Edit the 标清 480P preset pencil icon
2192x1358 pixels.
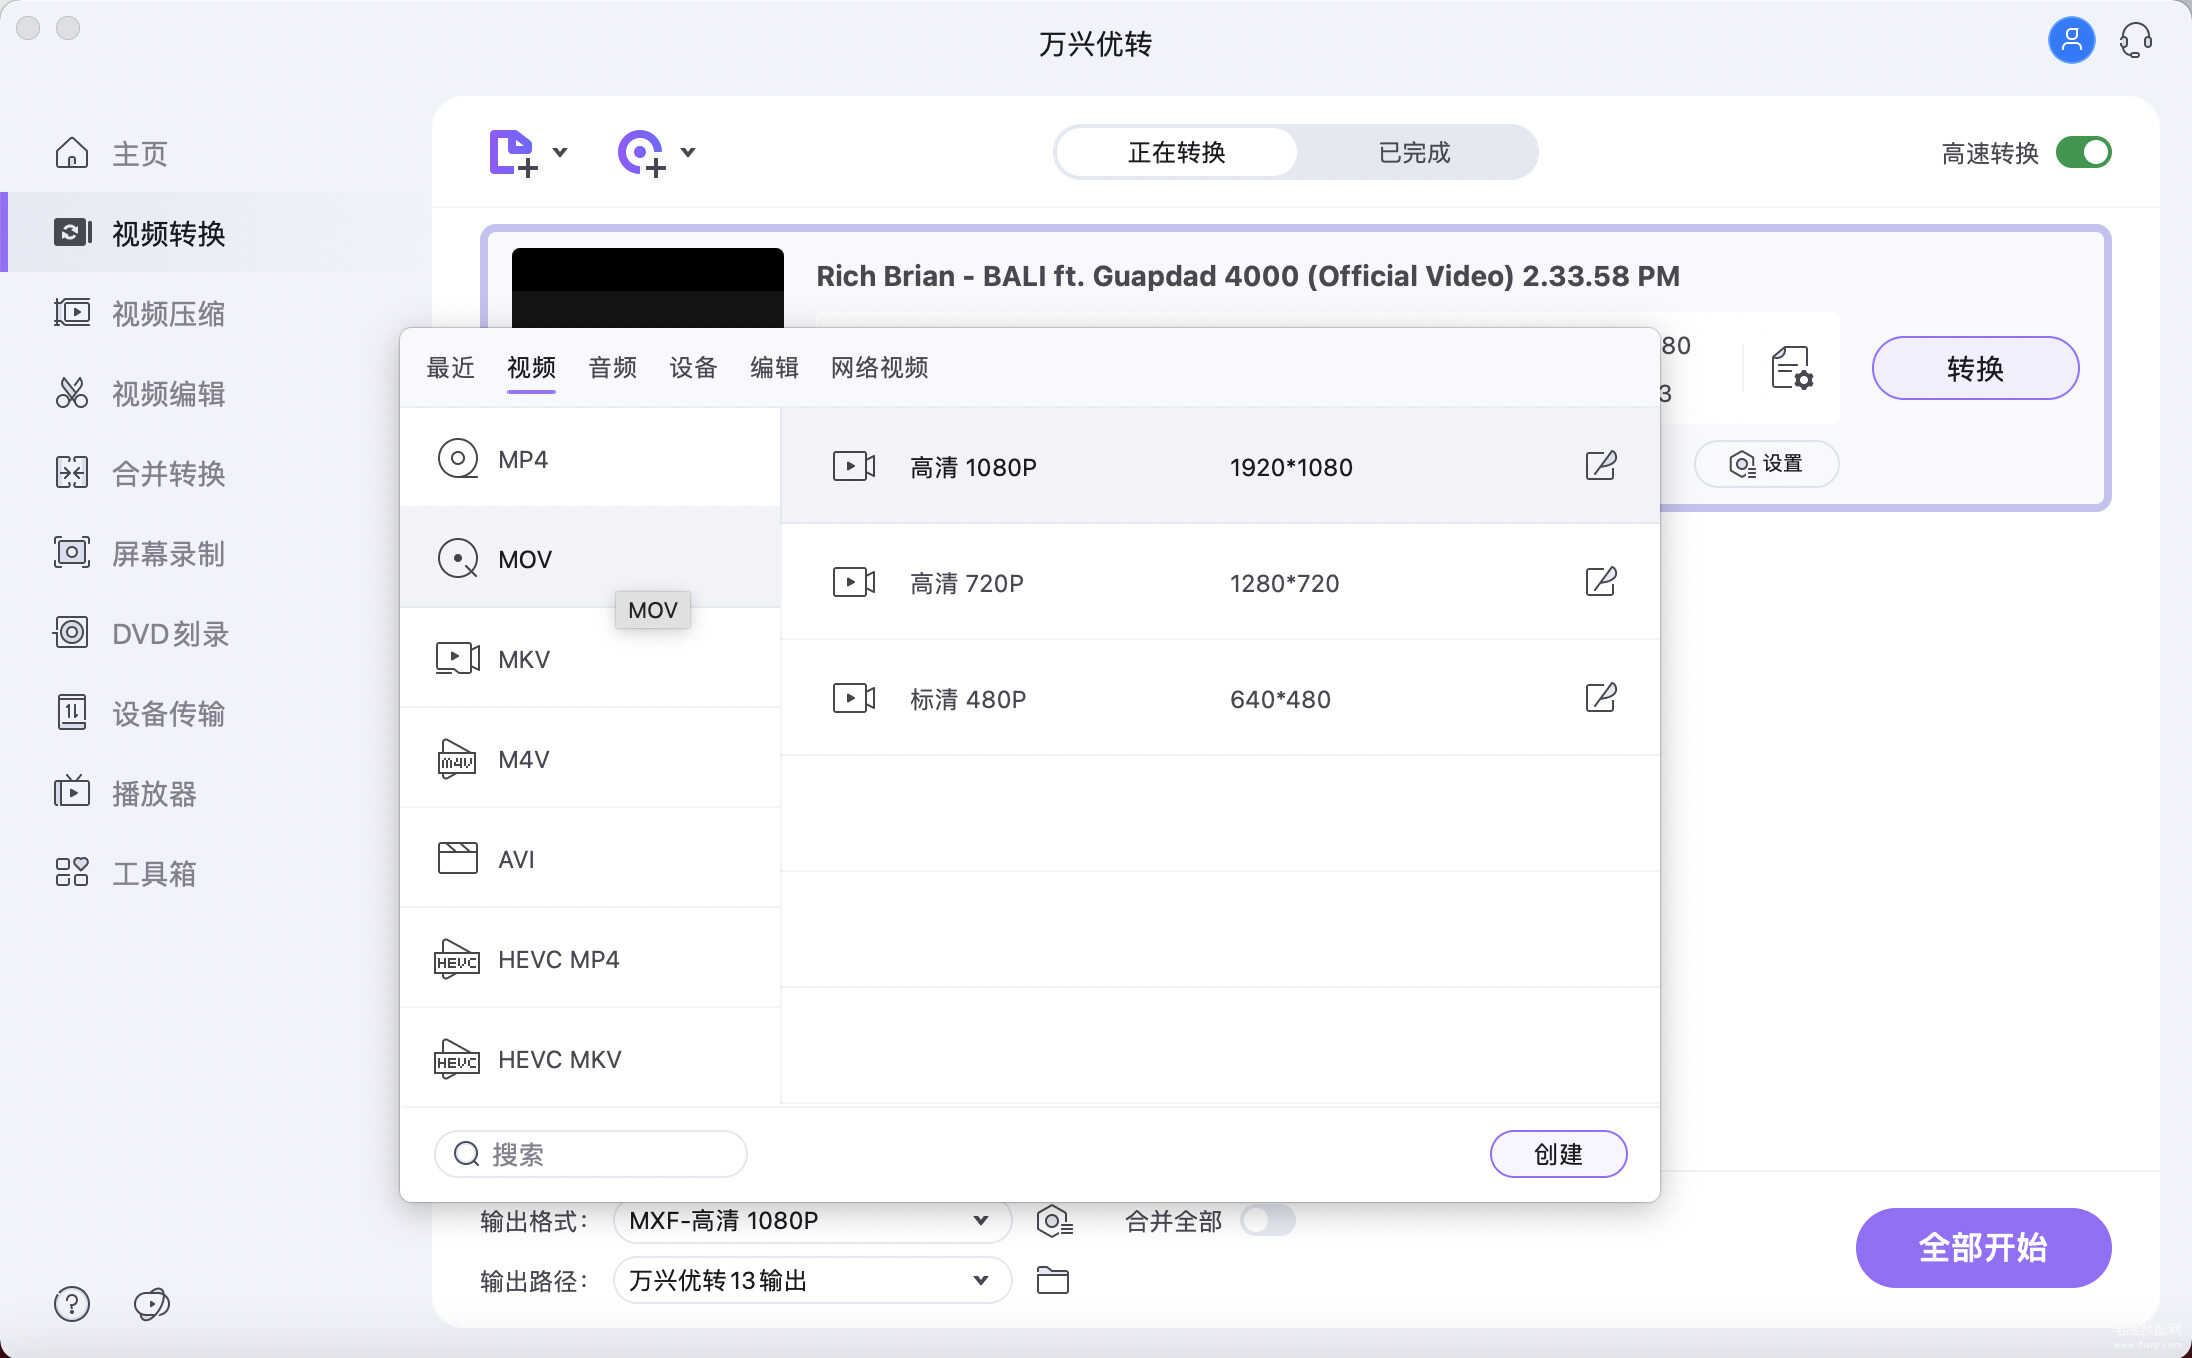1600,698
